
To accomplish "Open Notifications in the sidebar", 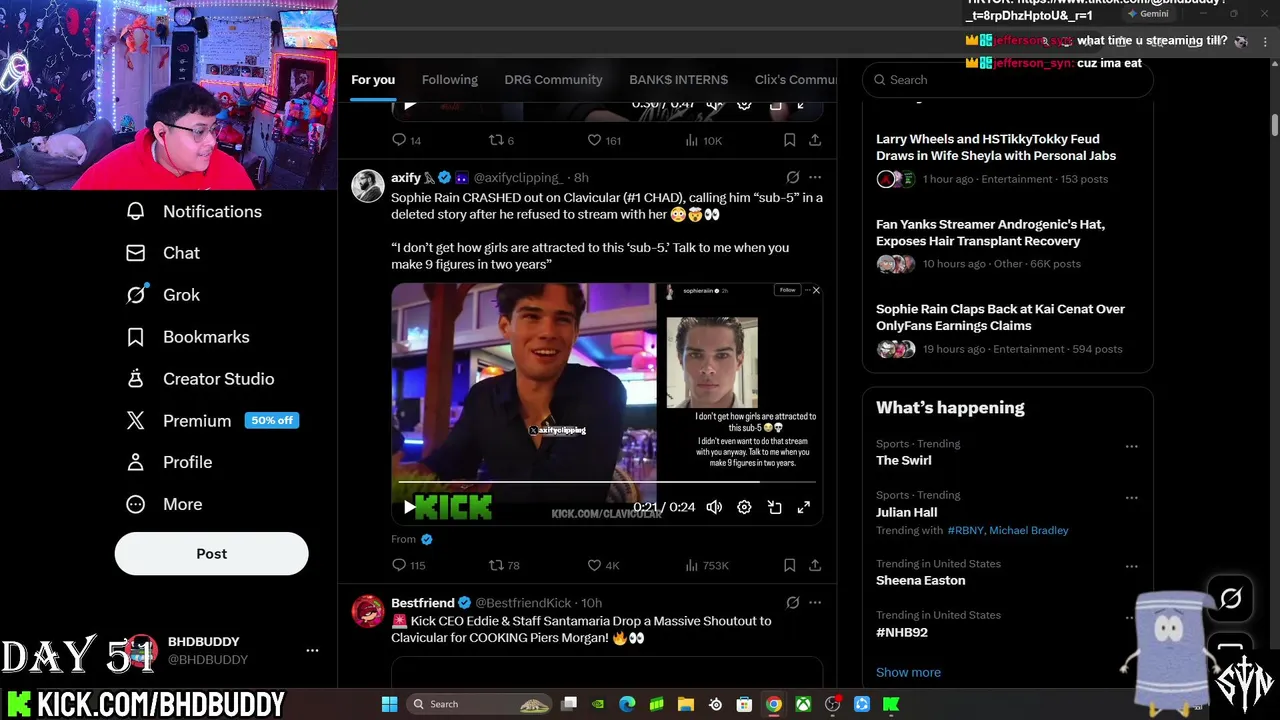I will 194,211.
